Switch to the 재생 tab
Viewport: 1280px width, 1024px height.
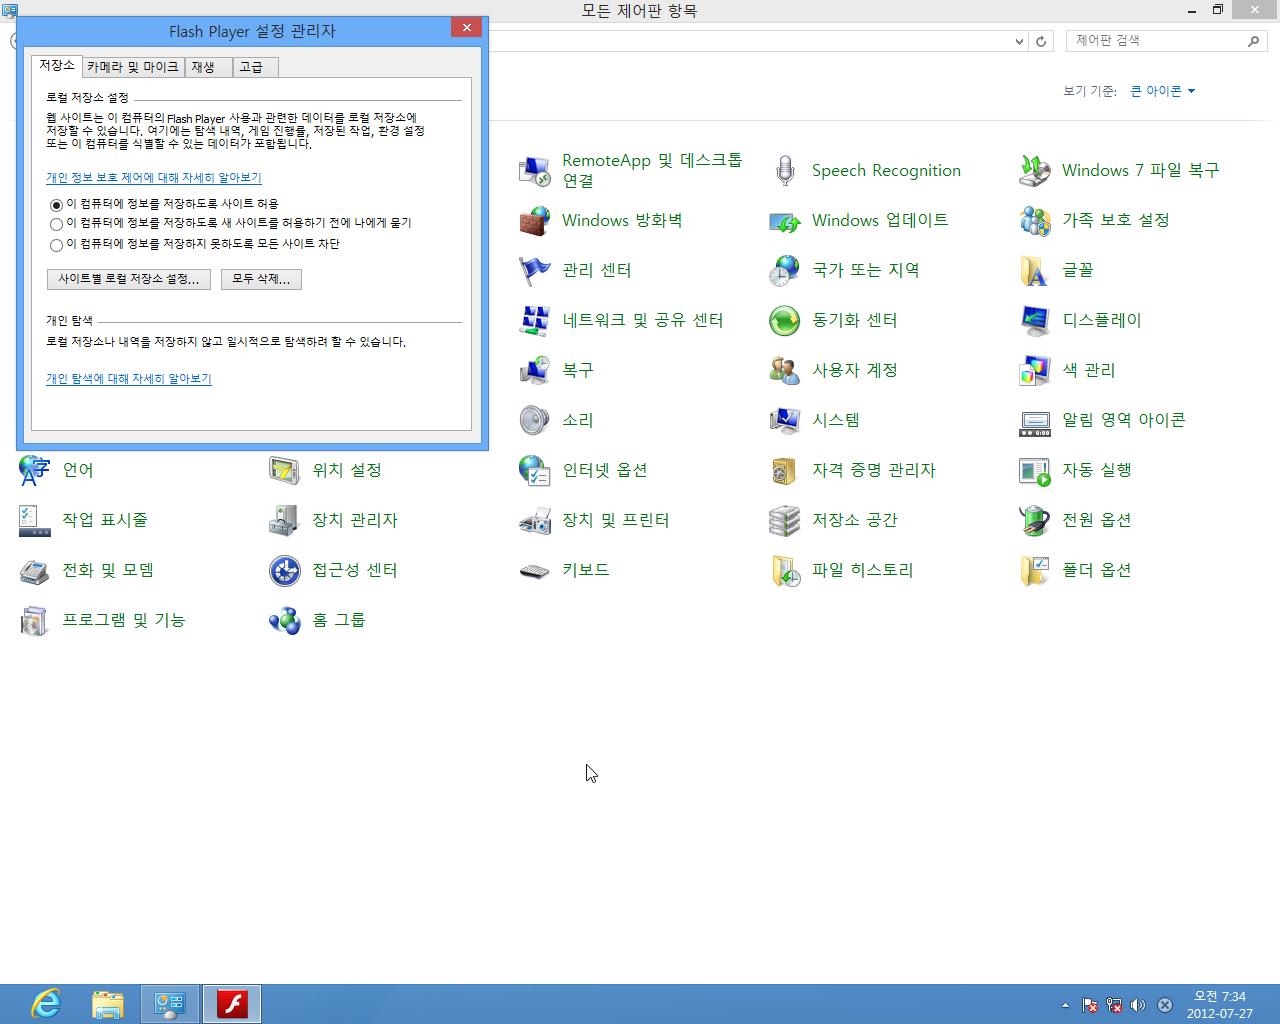tap(208, 67)
